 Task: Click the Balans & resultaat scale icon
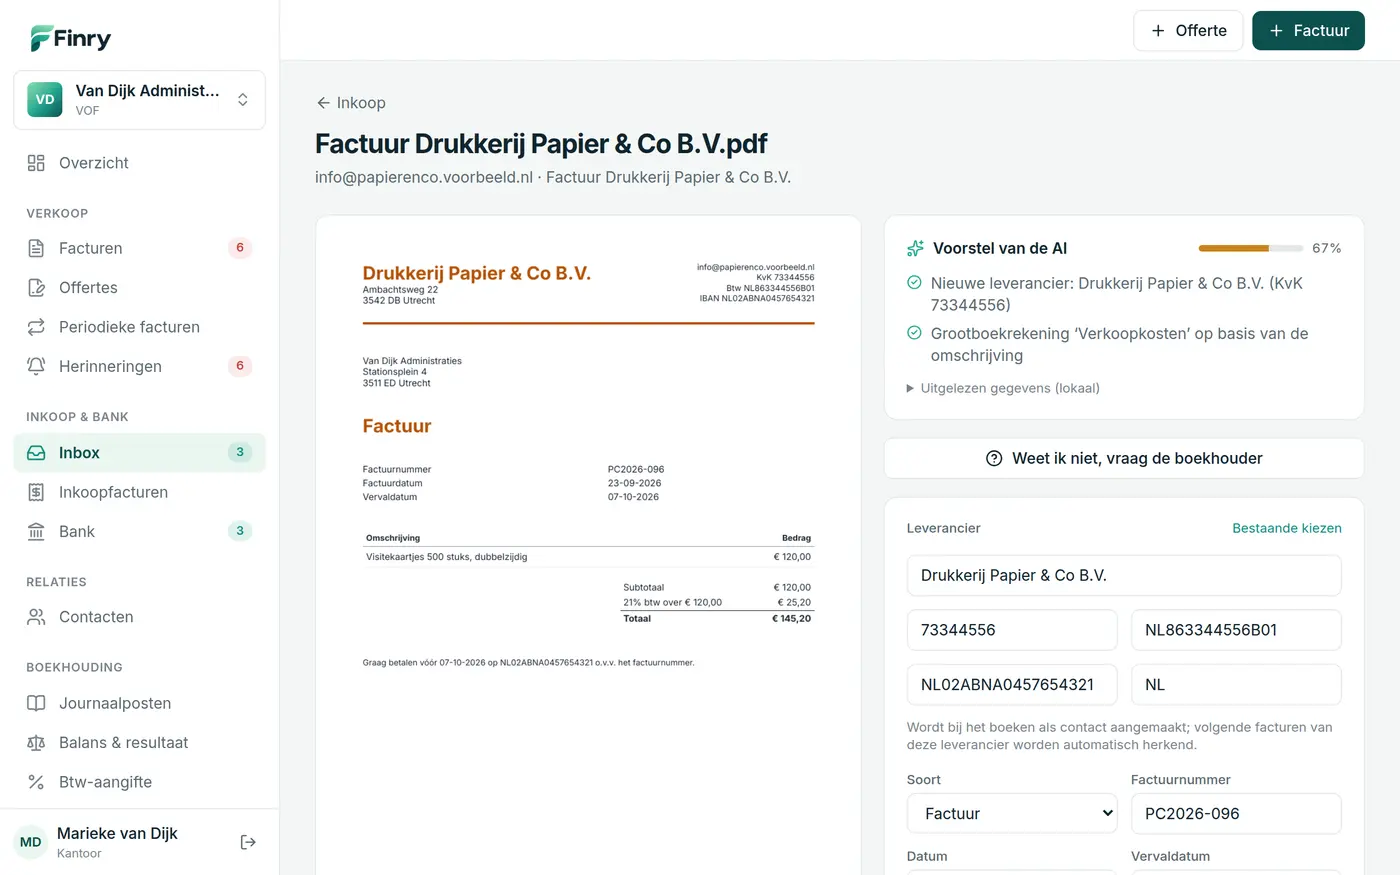(36, 743)
